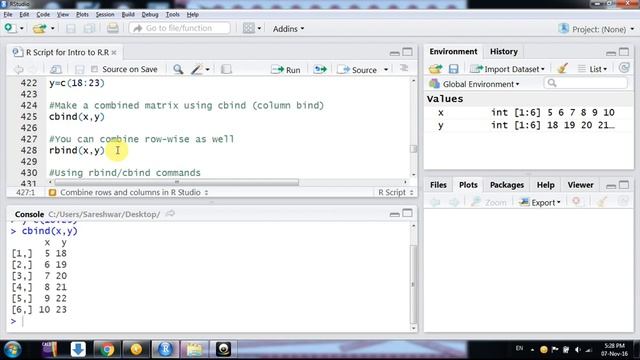Click the Environment search field
The width and height of the screenshot is (640, 360).
point(585,83)
